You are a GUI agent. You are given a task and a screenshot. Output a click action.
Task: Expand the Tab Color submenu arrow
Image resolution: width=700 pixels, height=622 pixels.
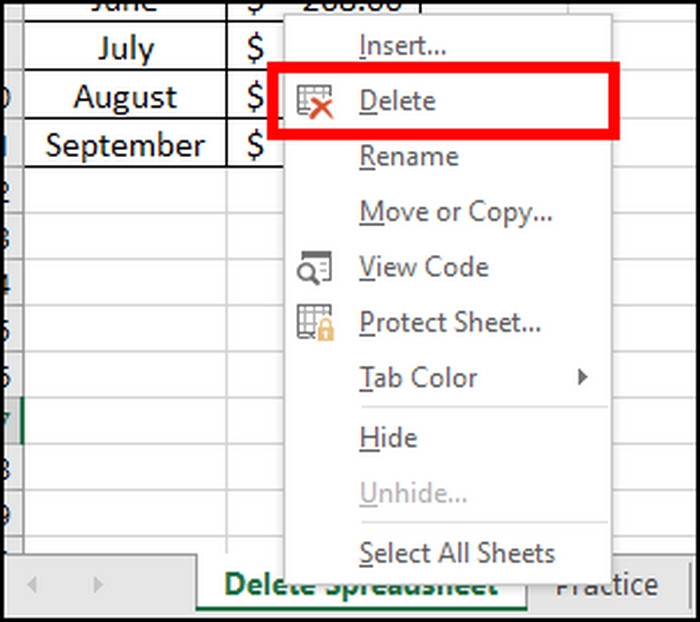(582, 377)
